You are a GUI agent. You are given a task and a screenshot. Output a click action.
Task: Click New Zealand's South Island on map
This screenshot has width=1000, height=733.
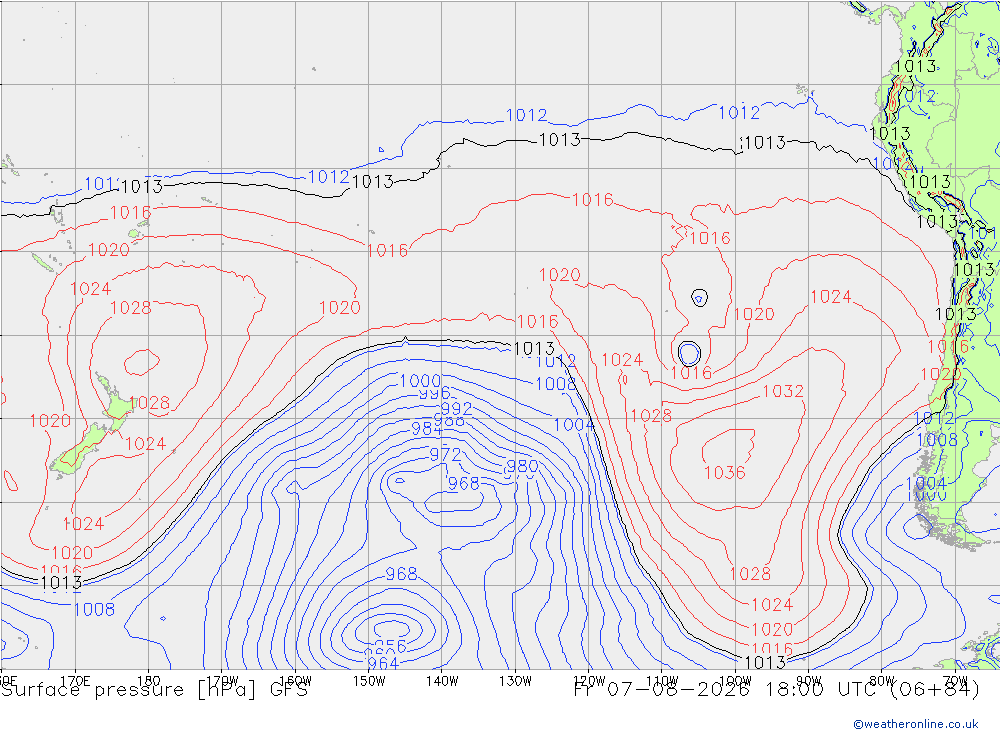80,450
